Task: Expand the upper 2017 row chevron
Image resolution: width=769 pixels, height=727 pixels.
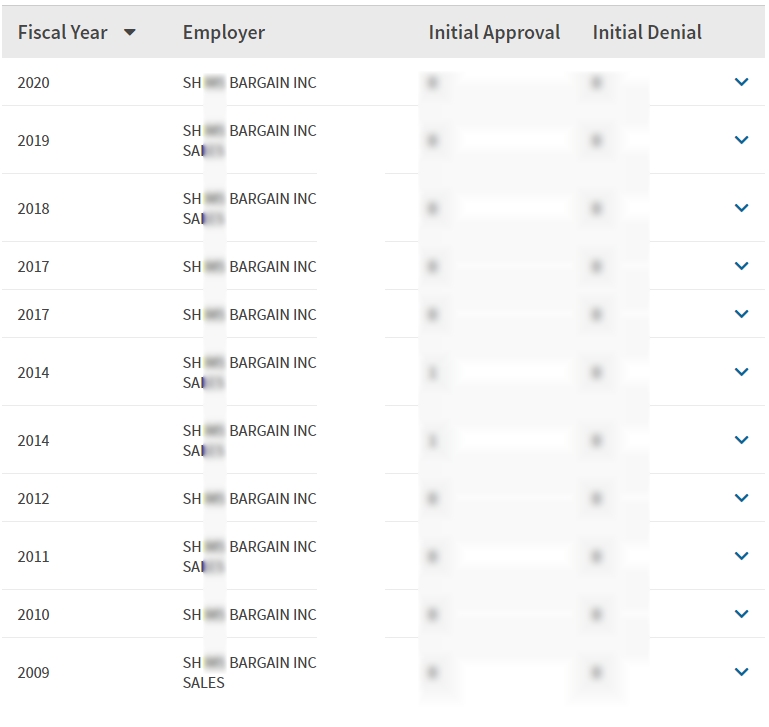Action: click(x=741, y=266)
